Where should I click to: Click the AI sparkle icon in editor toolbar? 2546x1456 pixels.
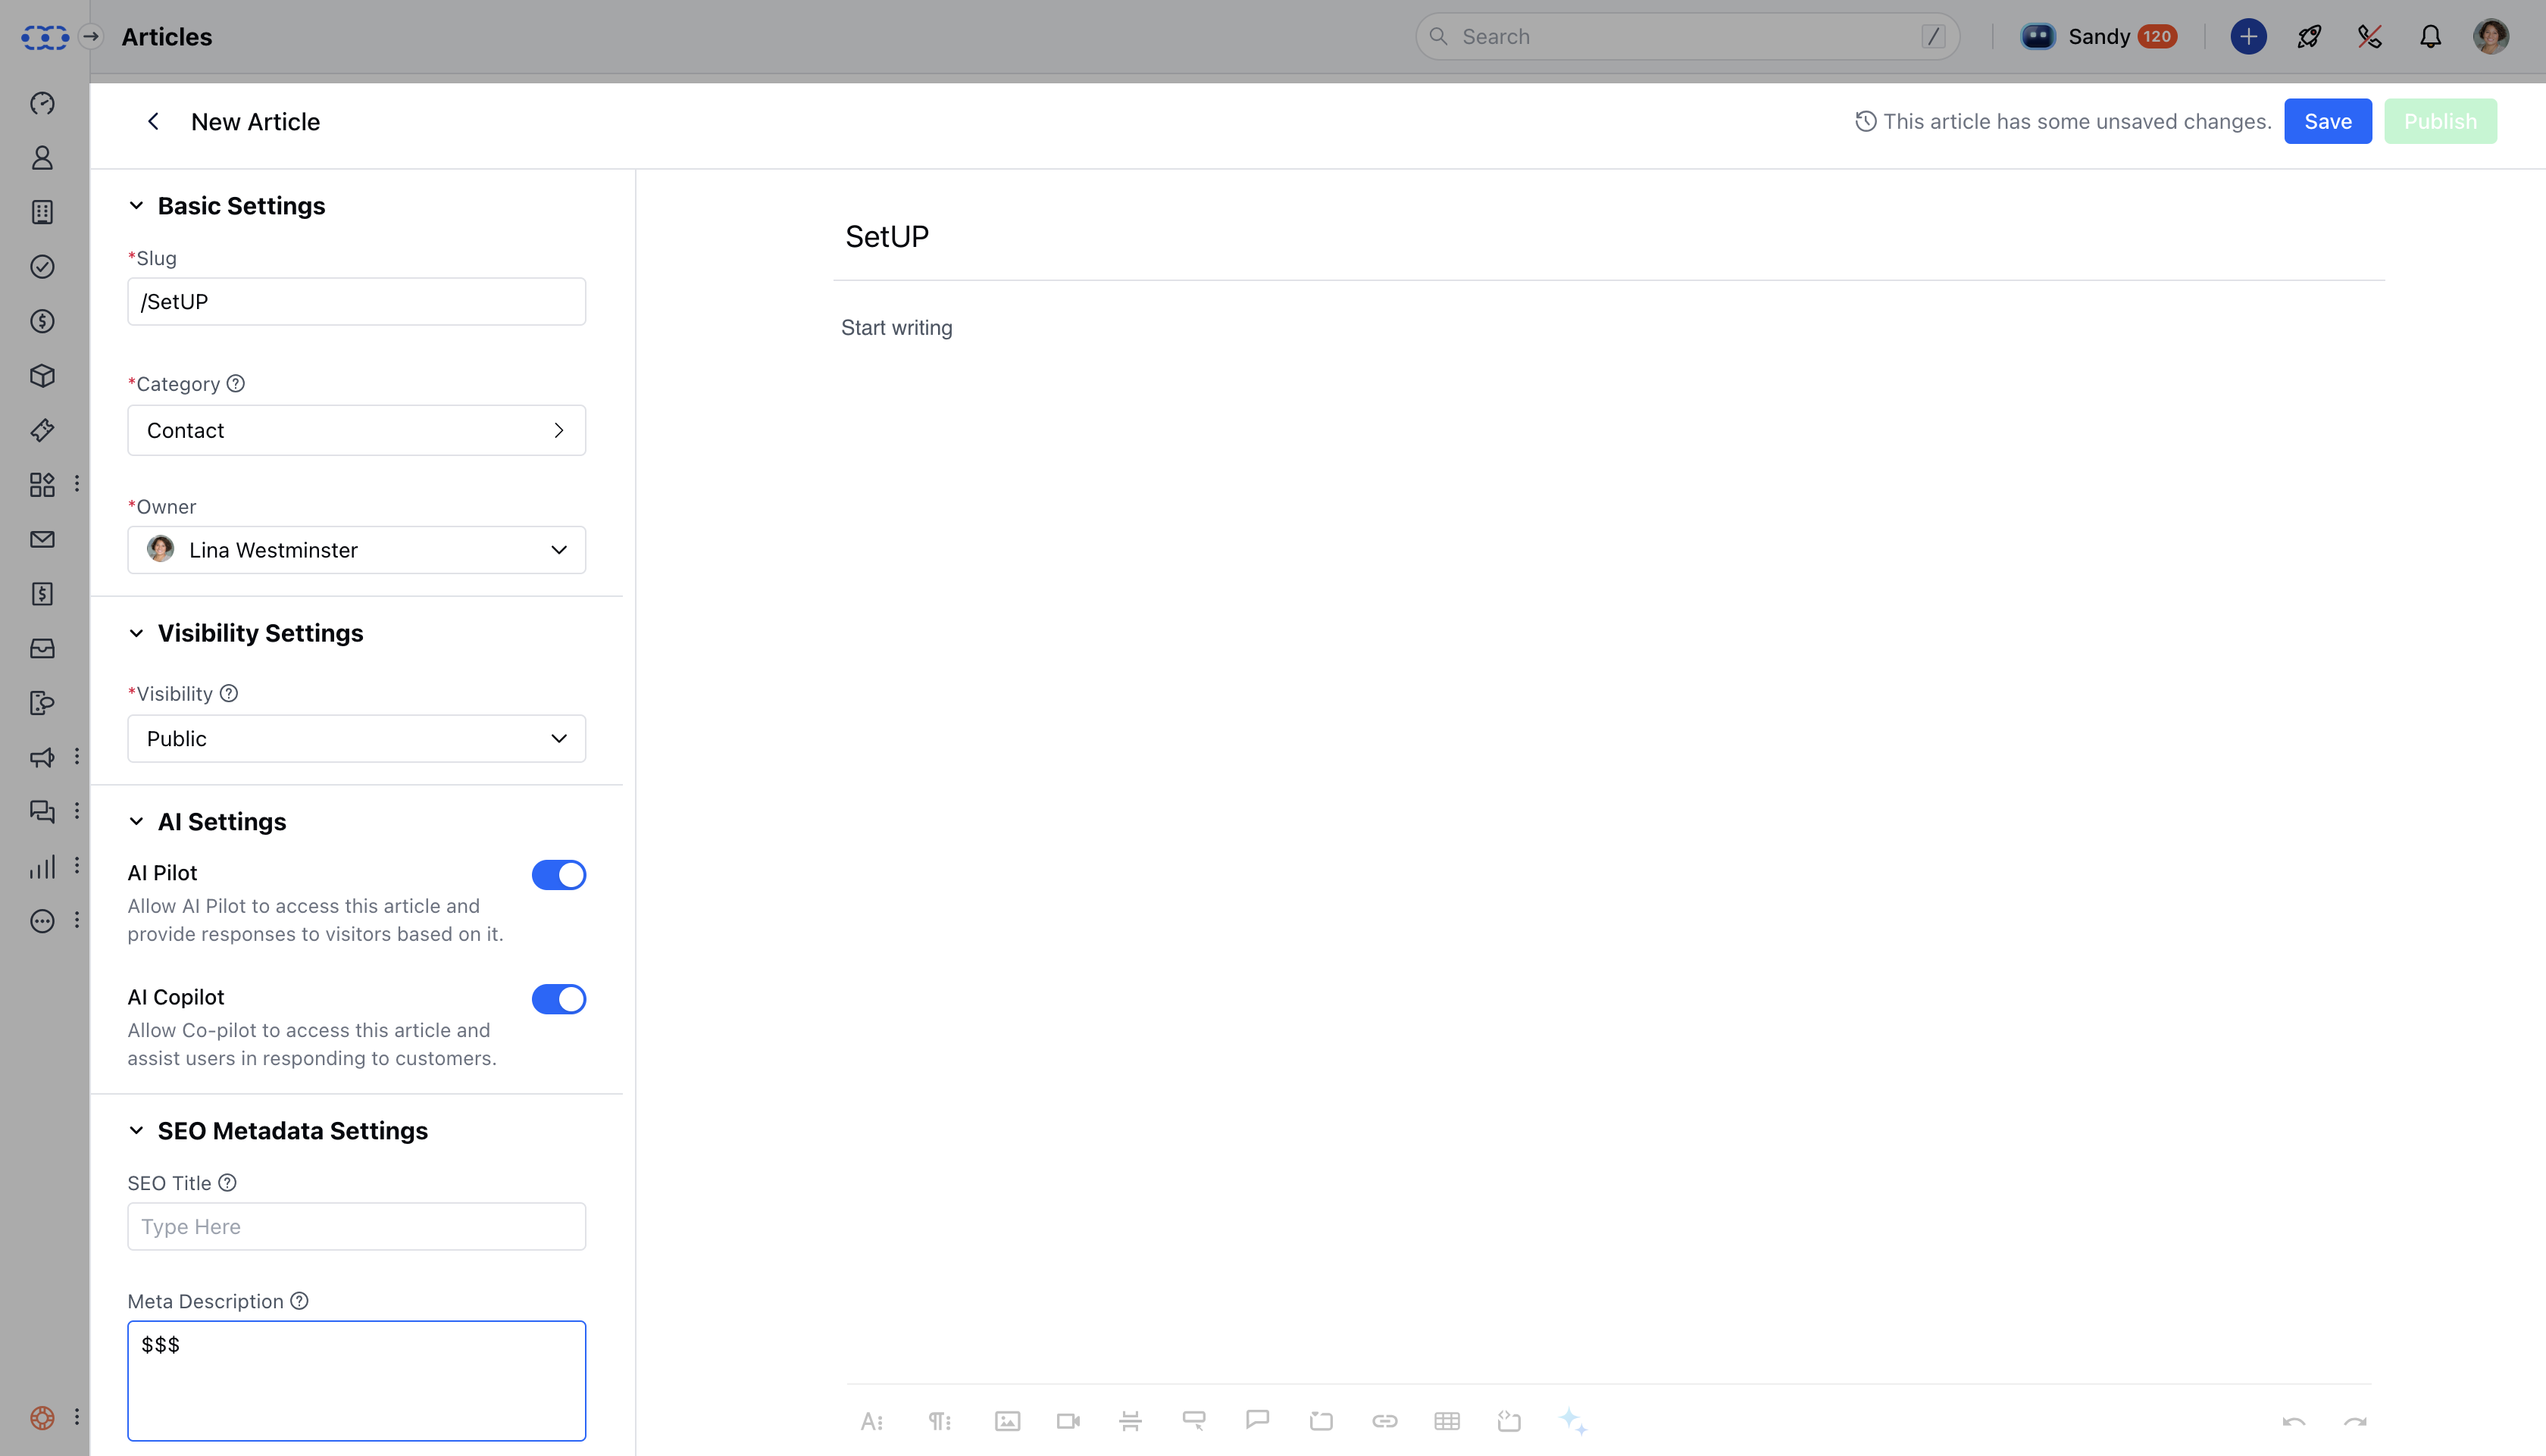pyautogui.click(x=1572, y=1421)
